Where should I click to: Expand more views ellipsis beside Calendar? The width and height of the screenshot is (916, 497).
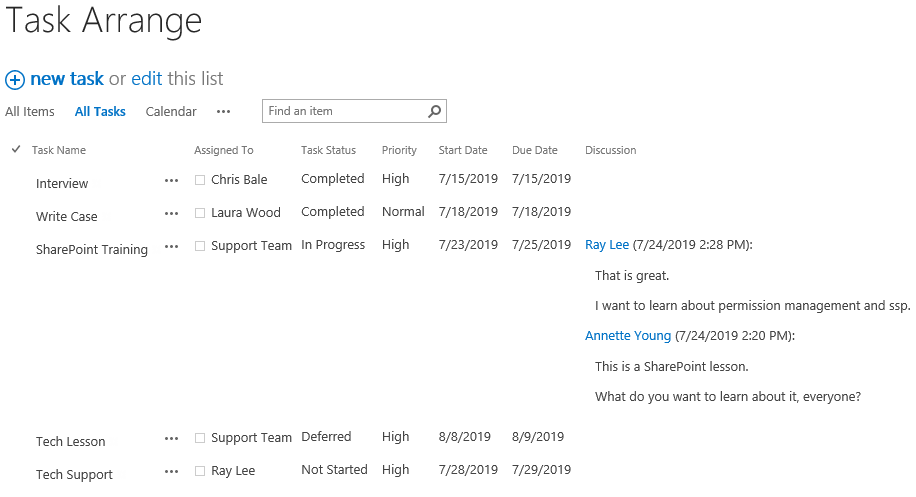[224, 112]
